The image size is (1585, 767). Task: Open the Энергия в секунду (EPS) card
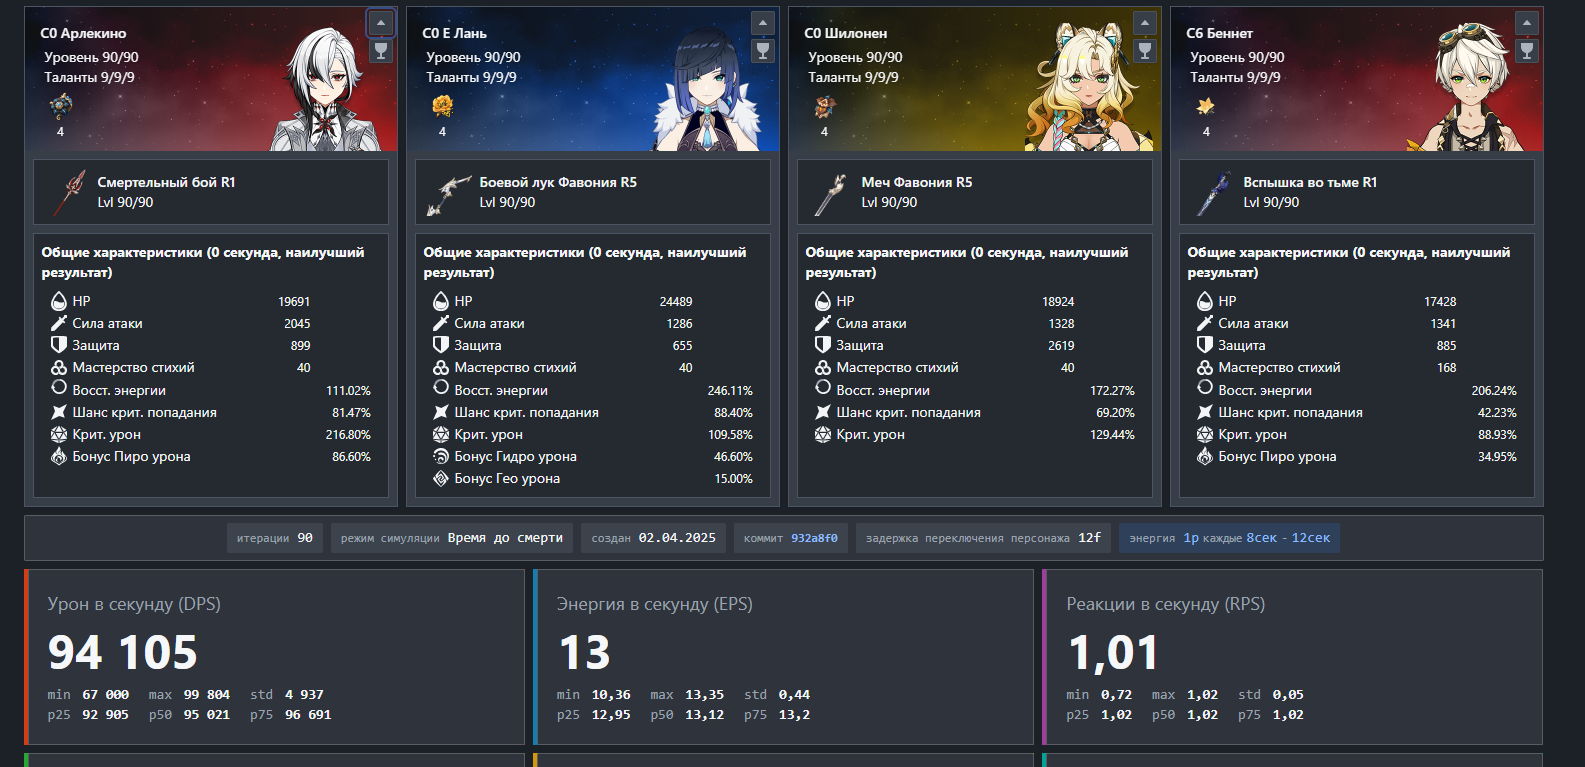point(783,657)
